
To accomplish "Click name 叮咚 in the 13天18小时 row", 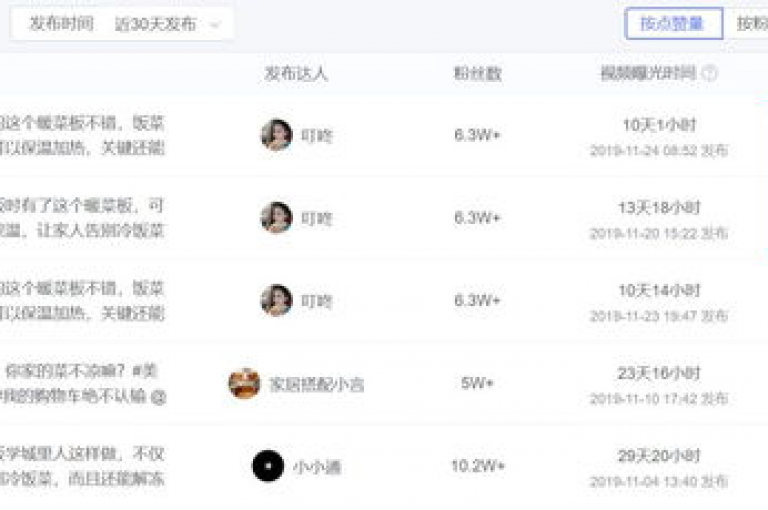I will point(317,219).
